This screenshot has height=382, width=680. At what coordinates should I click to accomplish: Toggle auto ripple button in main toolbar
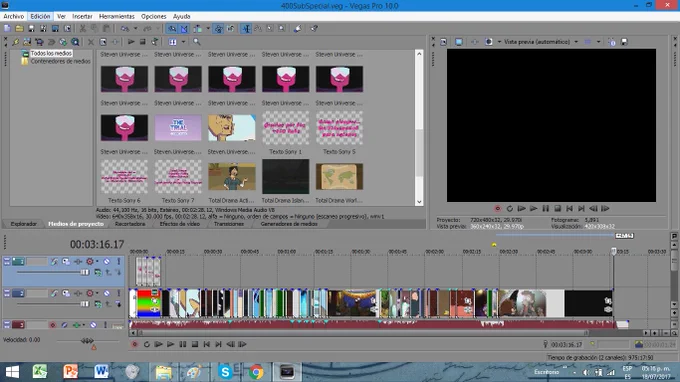point(198,29)
